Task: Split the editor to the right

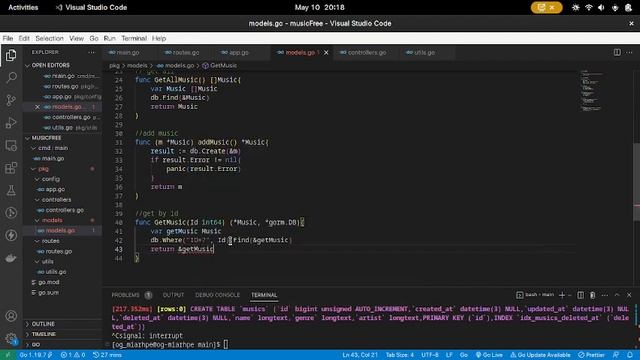Action: coord(617,52)
